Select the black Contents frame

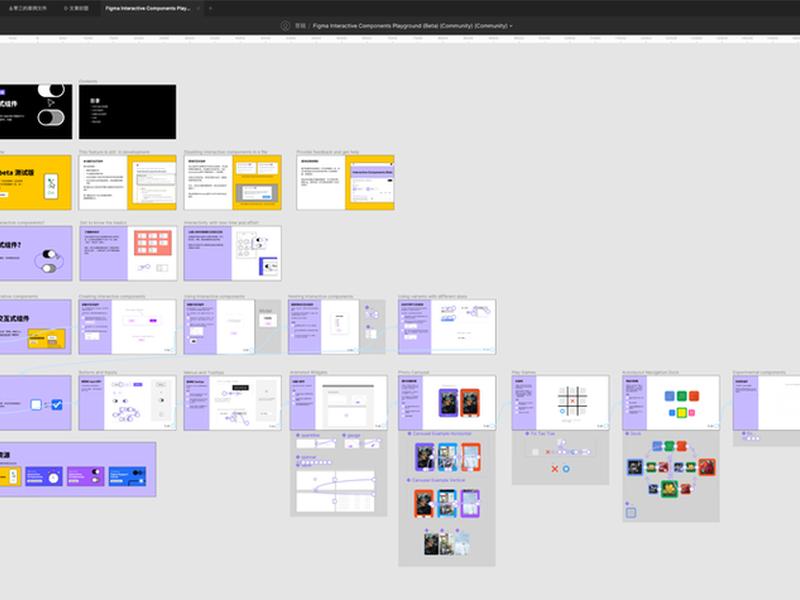128,112
